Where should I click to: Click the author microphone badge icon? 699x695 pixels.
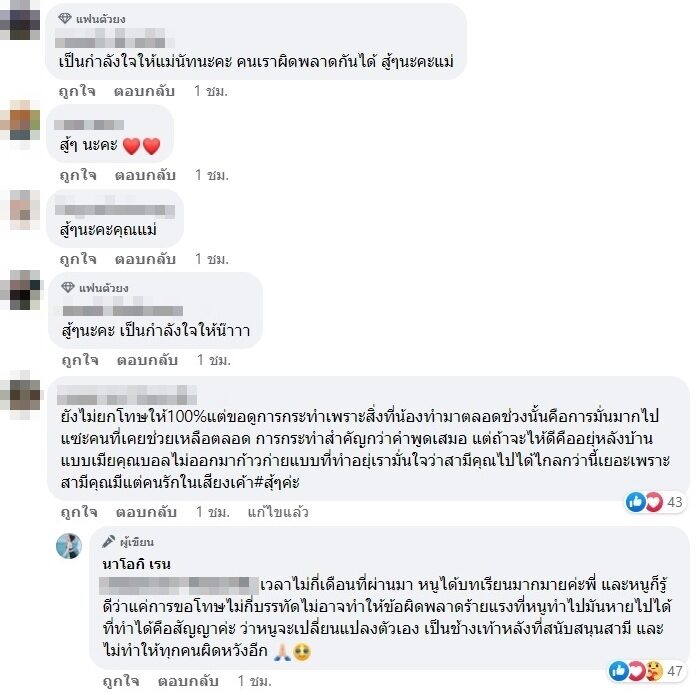[108, 541]
